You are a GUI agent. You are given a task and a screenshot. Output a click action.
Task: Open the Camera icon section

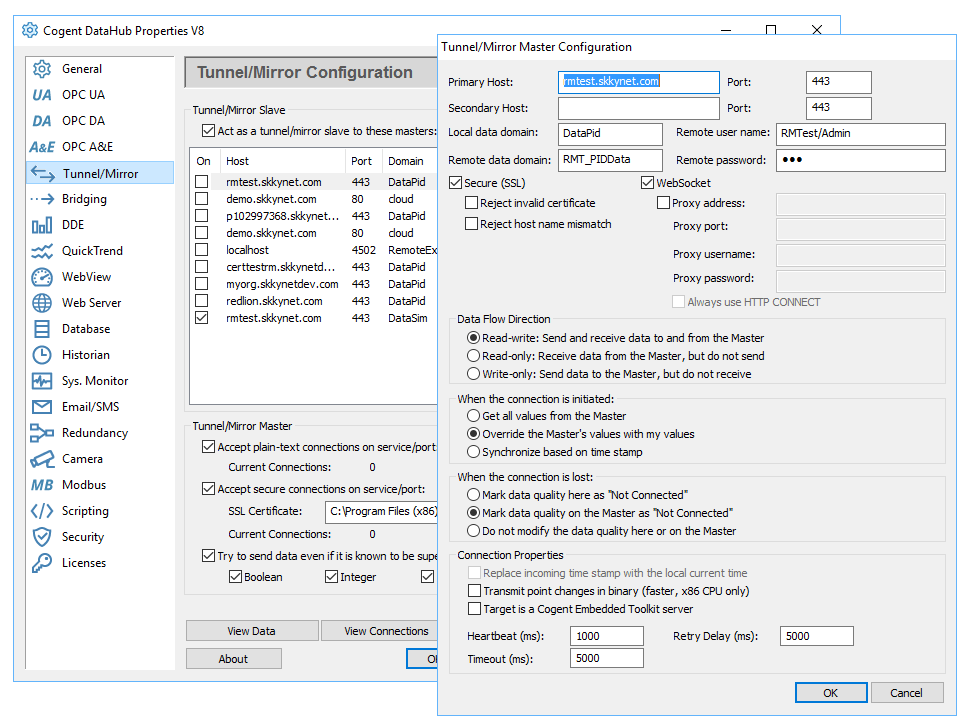click(42, 459)
